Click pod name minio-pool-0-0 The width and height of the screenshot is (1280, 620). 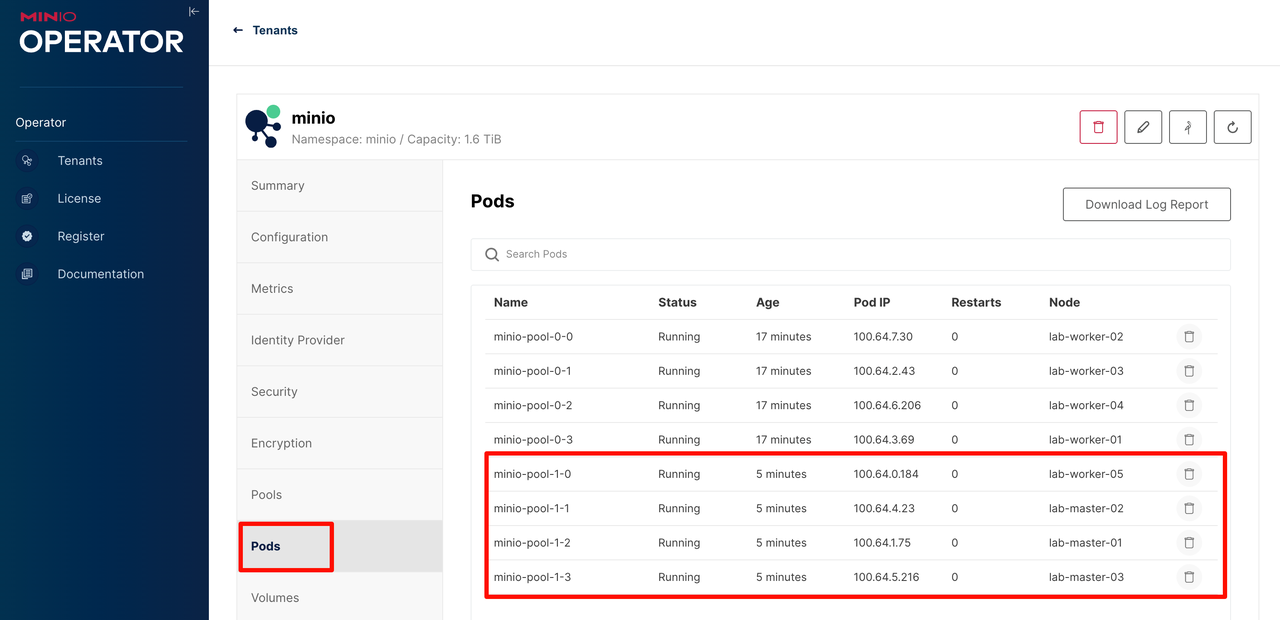coord(533,337)
